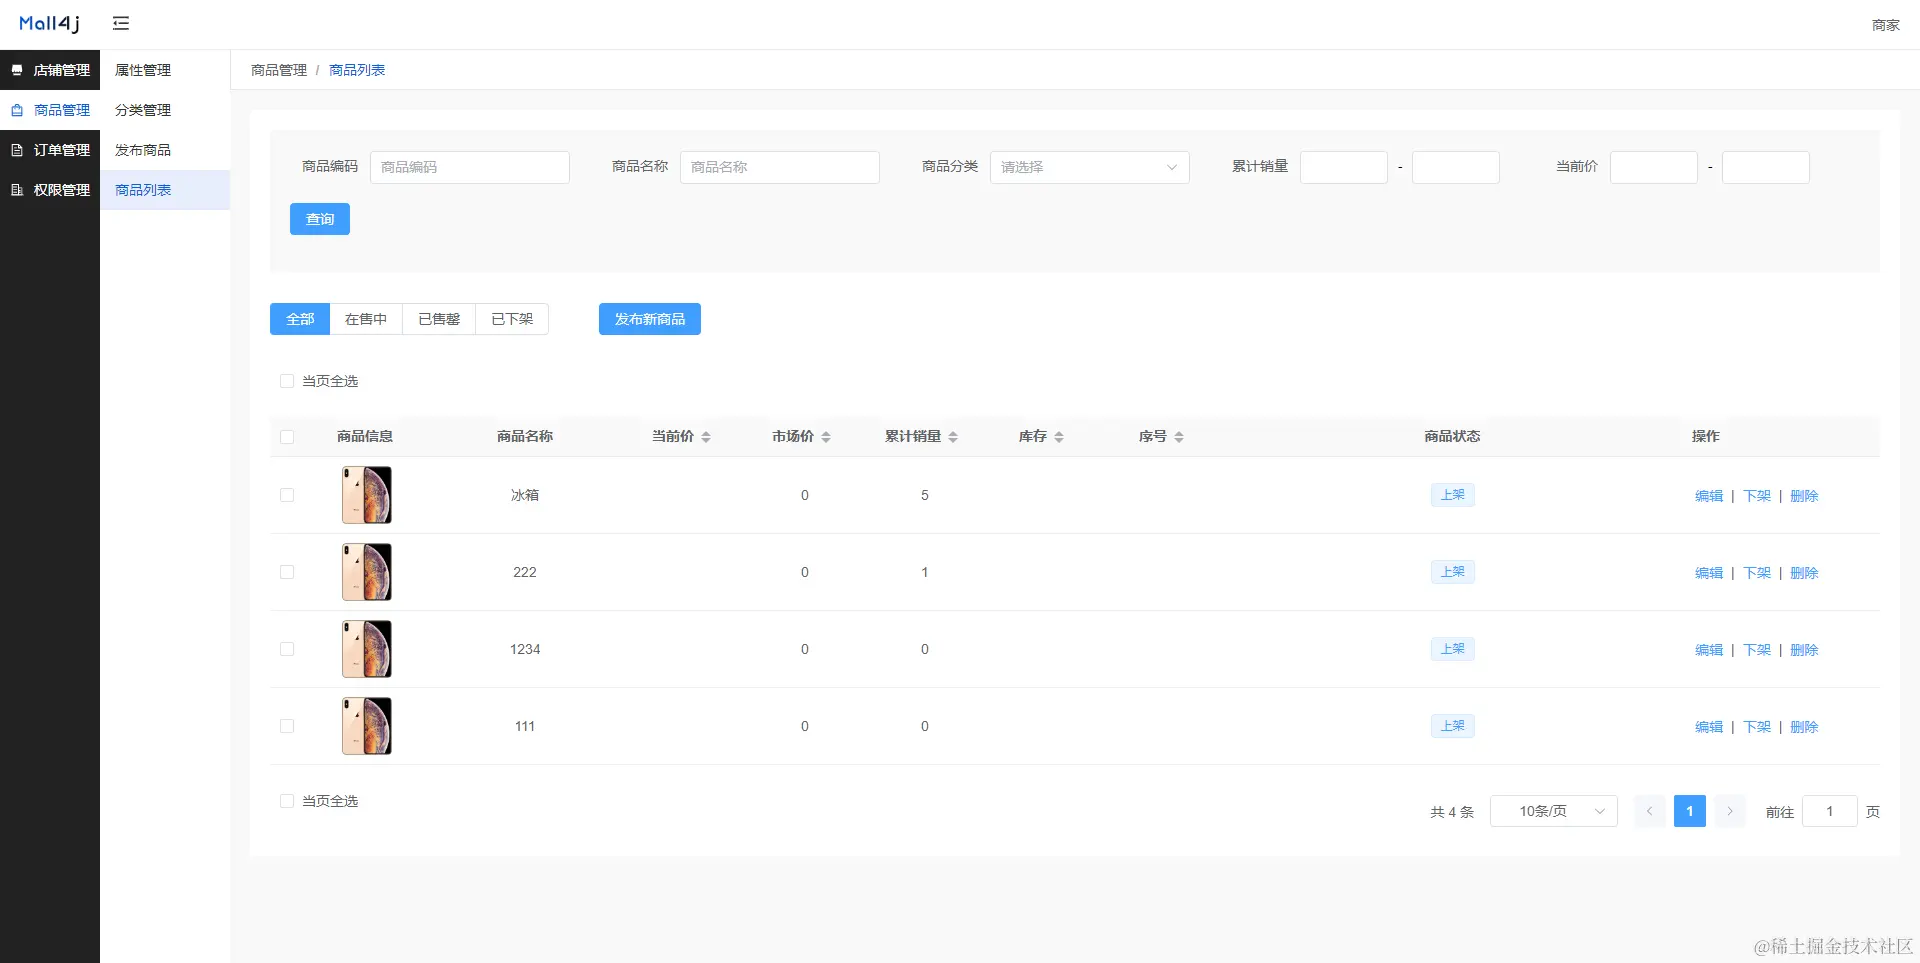The height and width of the screenshot is (963, 1920).
Task: Go to previous page arrow
Action: click(1650, 811)
